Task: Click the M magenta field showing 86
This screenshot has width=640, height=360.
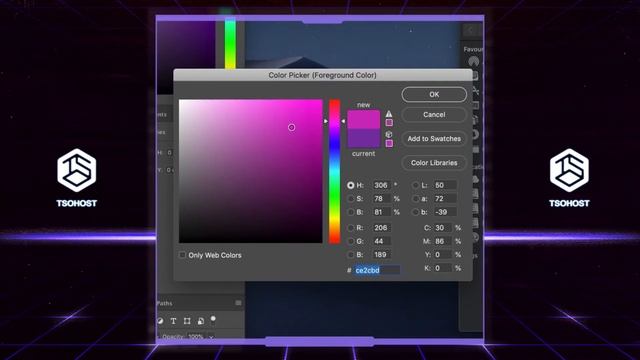Action: (x=443, y=241)
